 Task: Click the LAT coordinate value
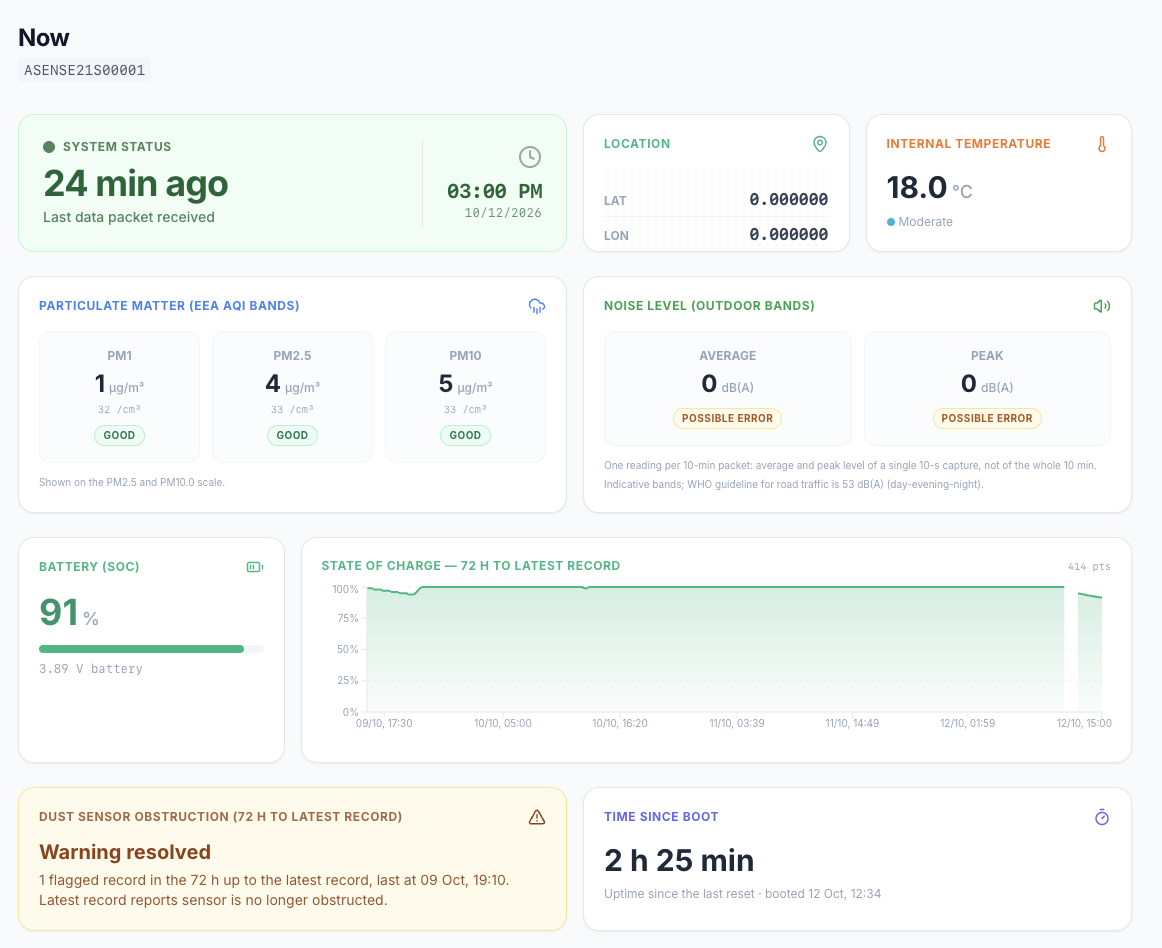pos(788,199)
